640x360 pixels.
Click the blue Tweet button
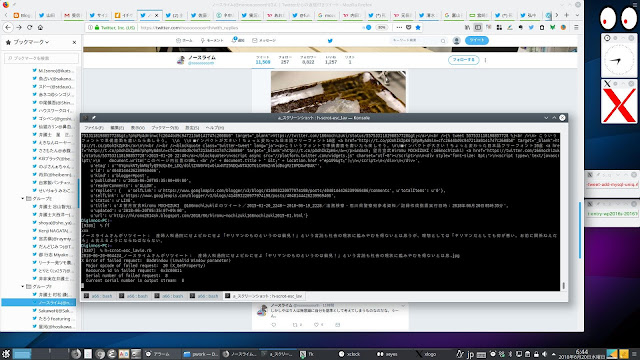(x=477, y=40)
